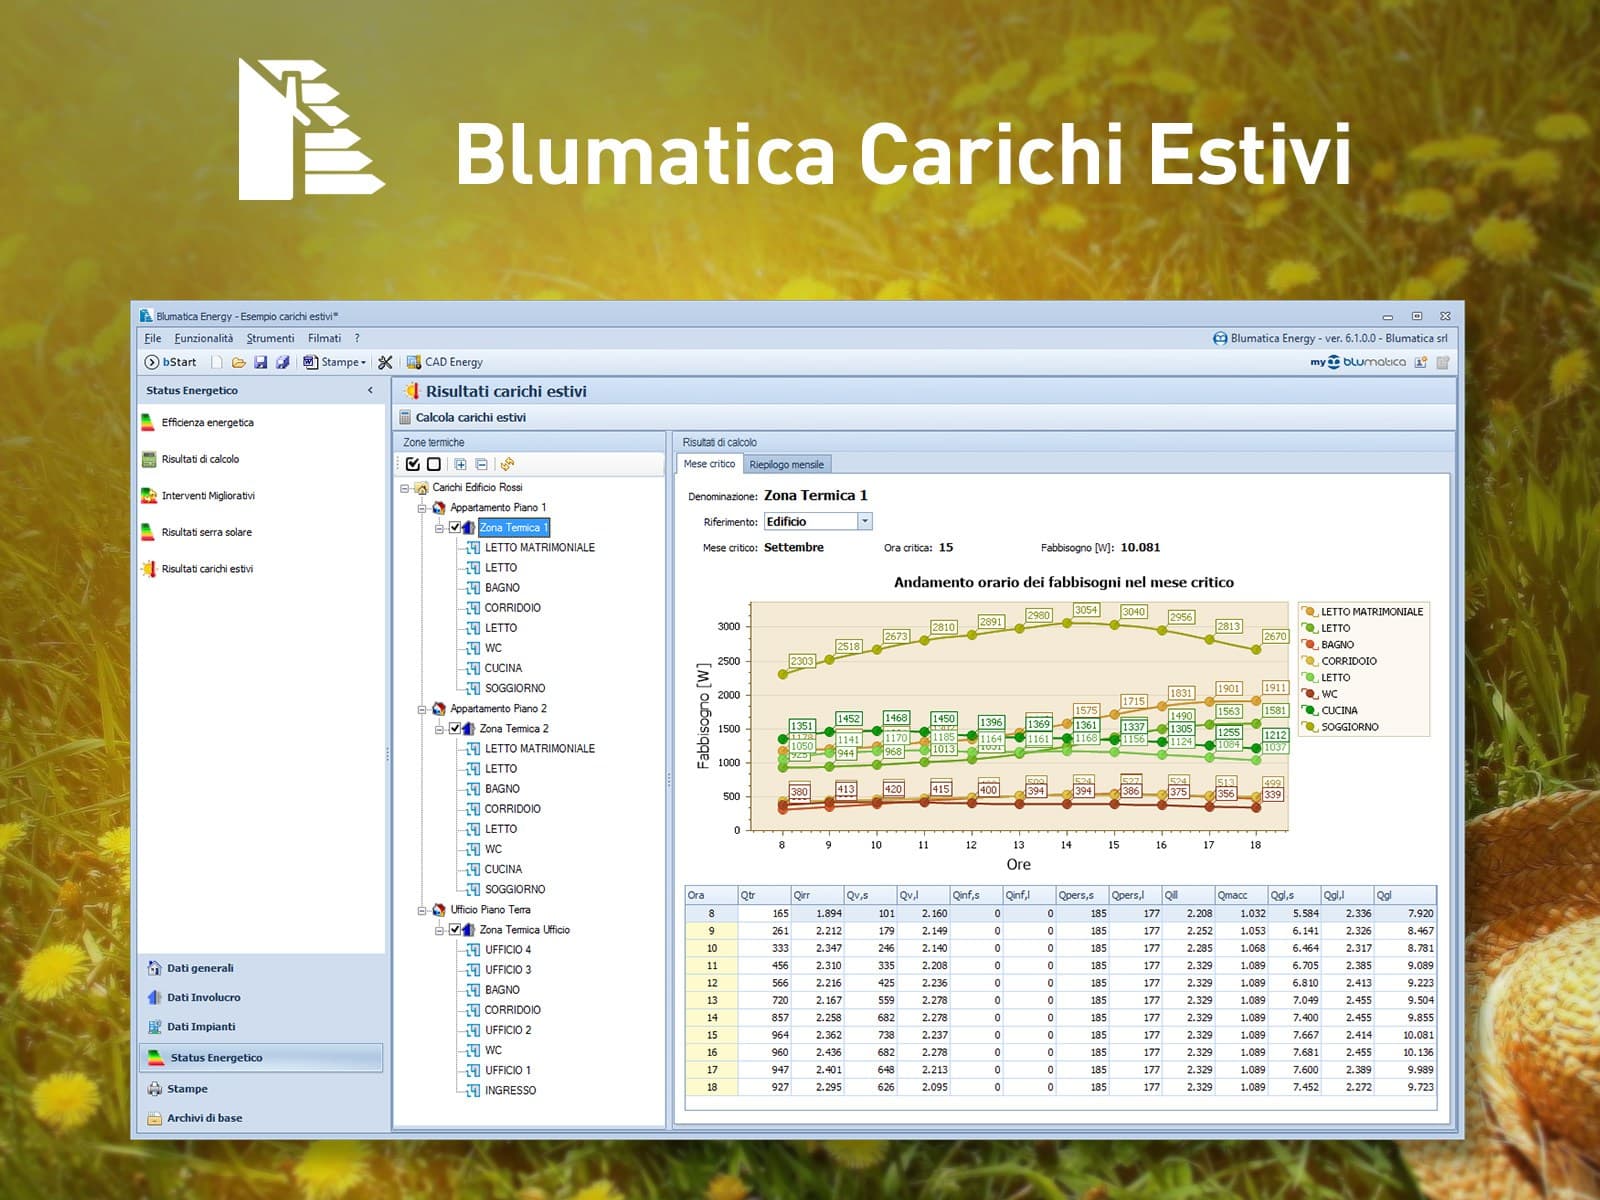Click the ? help menu
Image resolution: width=1600 pixels, height=1200 pixels.
coord(357,338)
